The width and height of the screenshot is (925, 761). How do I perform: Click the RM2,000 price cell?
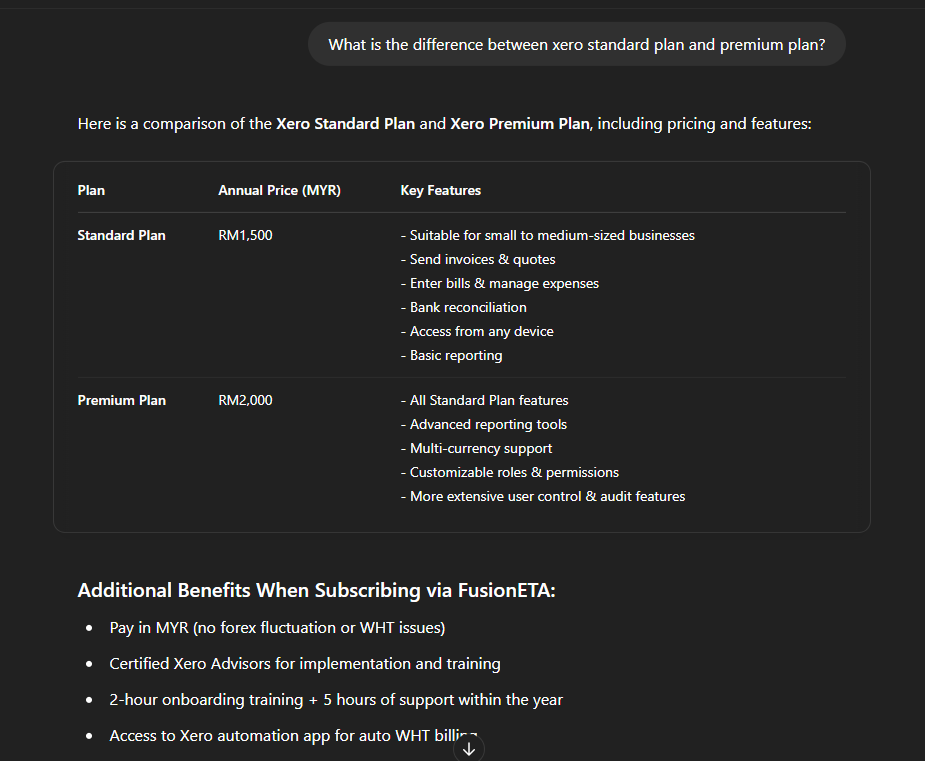245,400
